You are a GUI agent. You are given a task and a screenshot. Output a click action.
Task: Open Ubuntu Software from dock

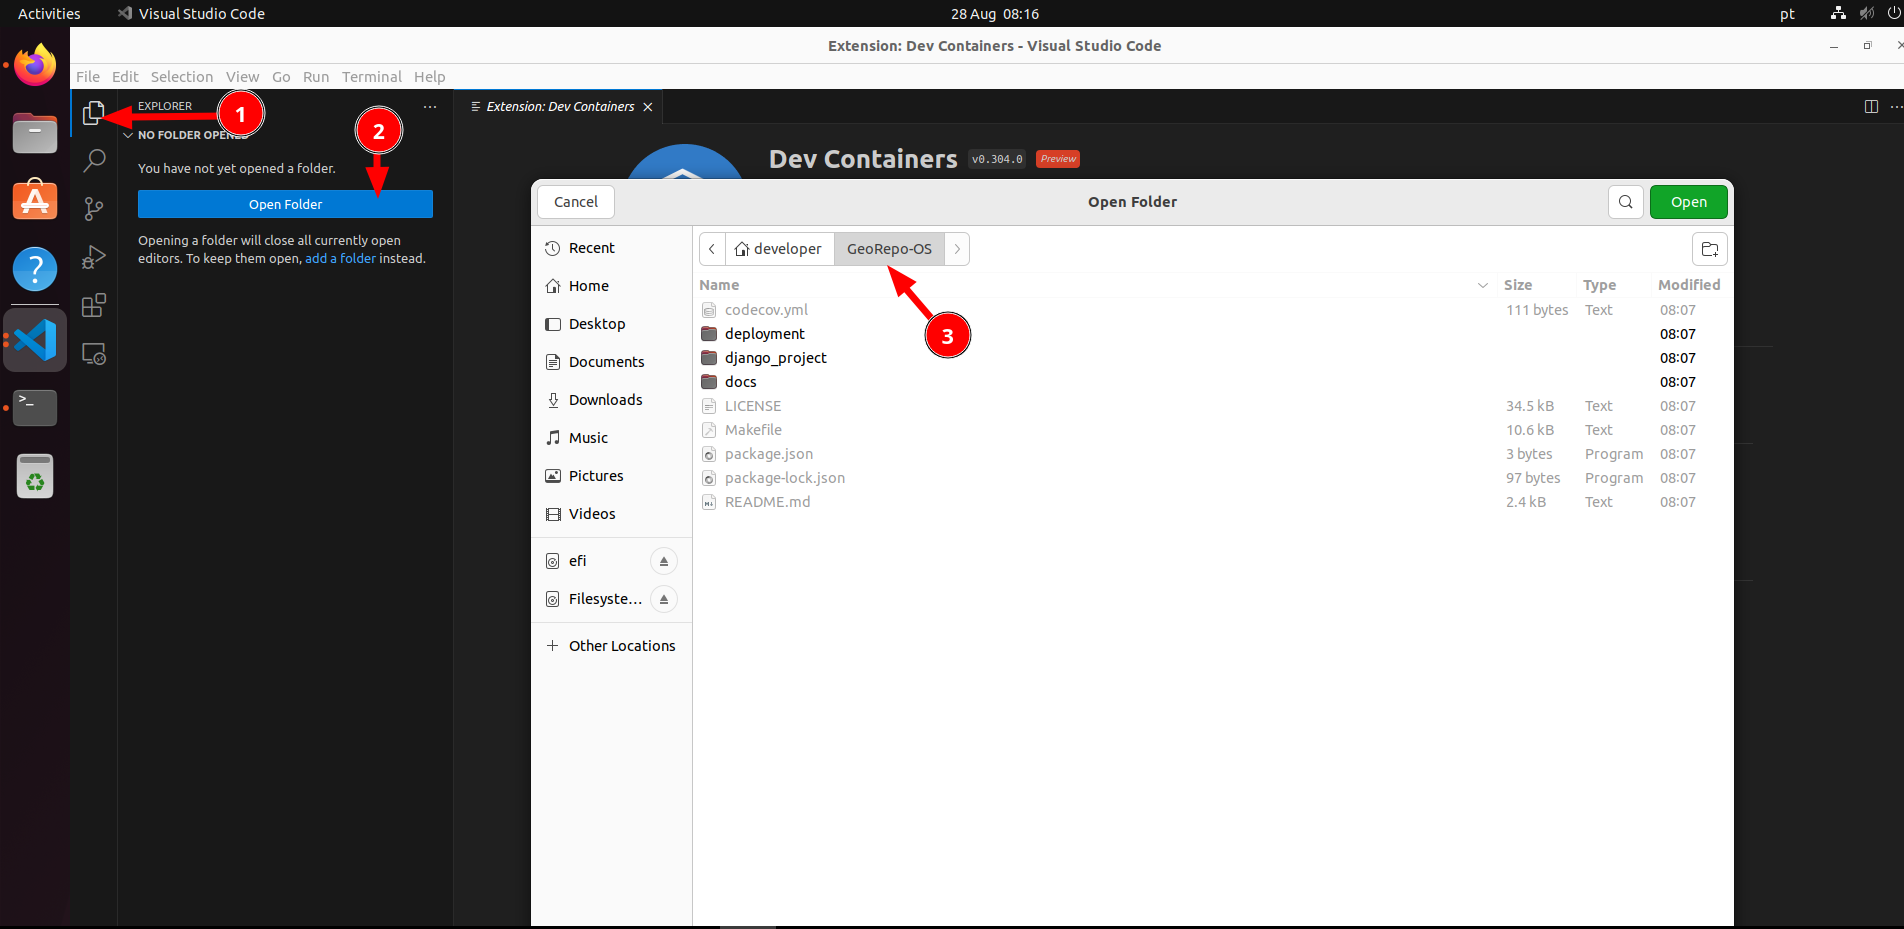(x=35, y=200)
